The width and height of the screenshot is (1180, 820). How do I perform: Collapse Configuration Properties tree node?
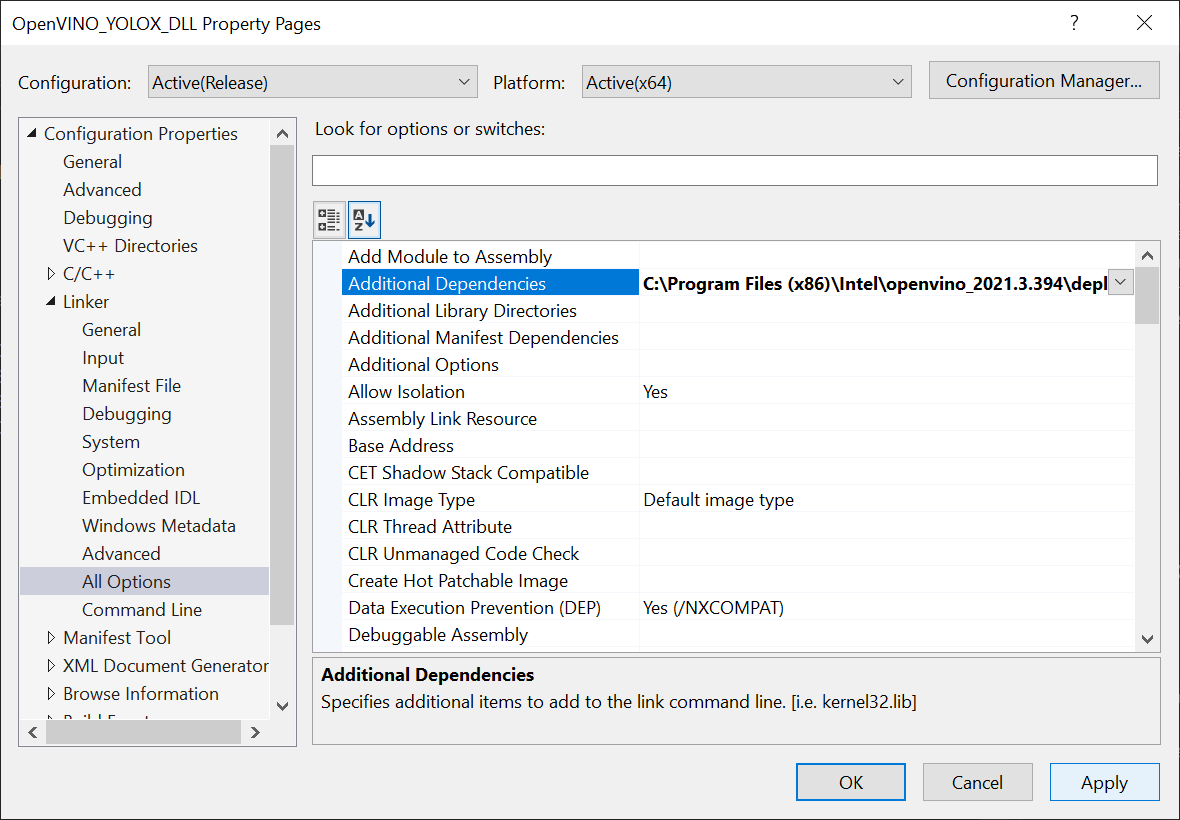(32, 133)
